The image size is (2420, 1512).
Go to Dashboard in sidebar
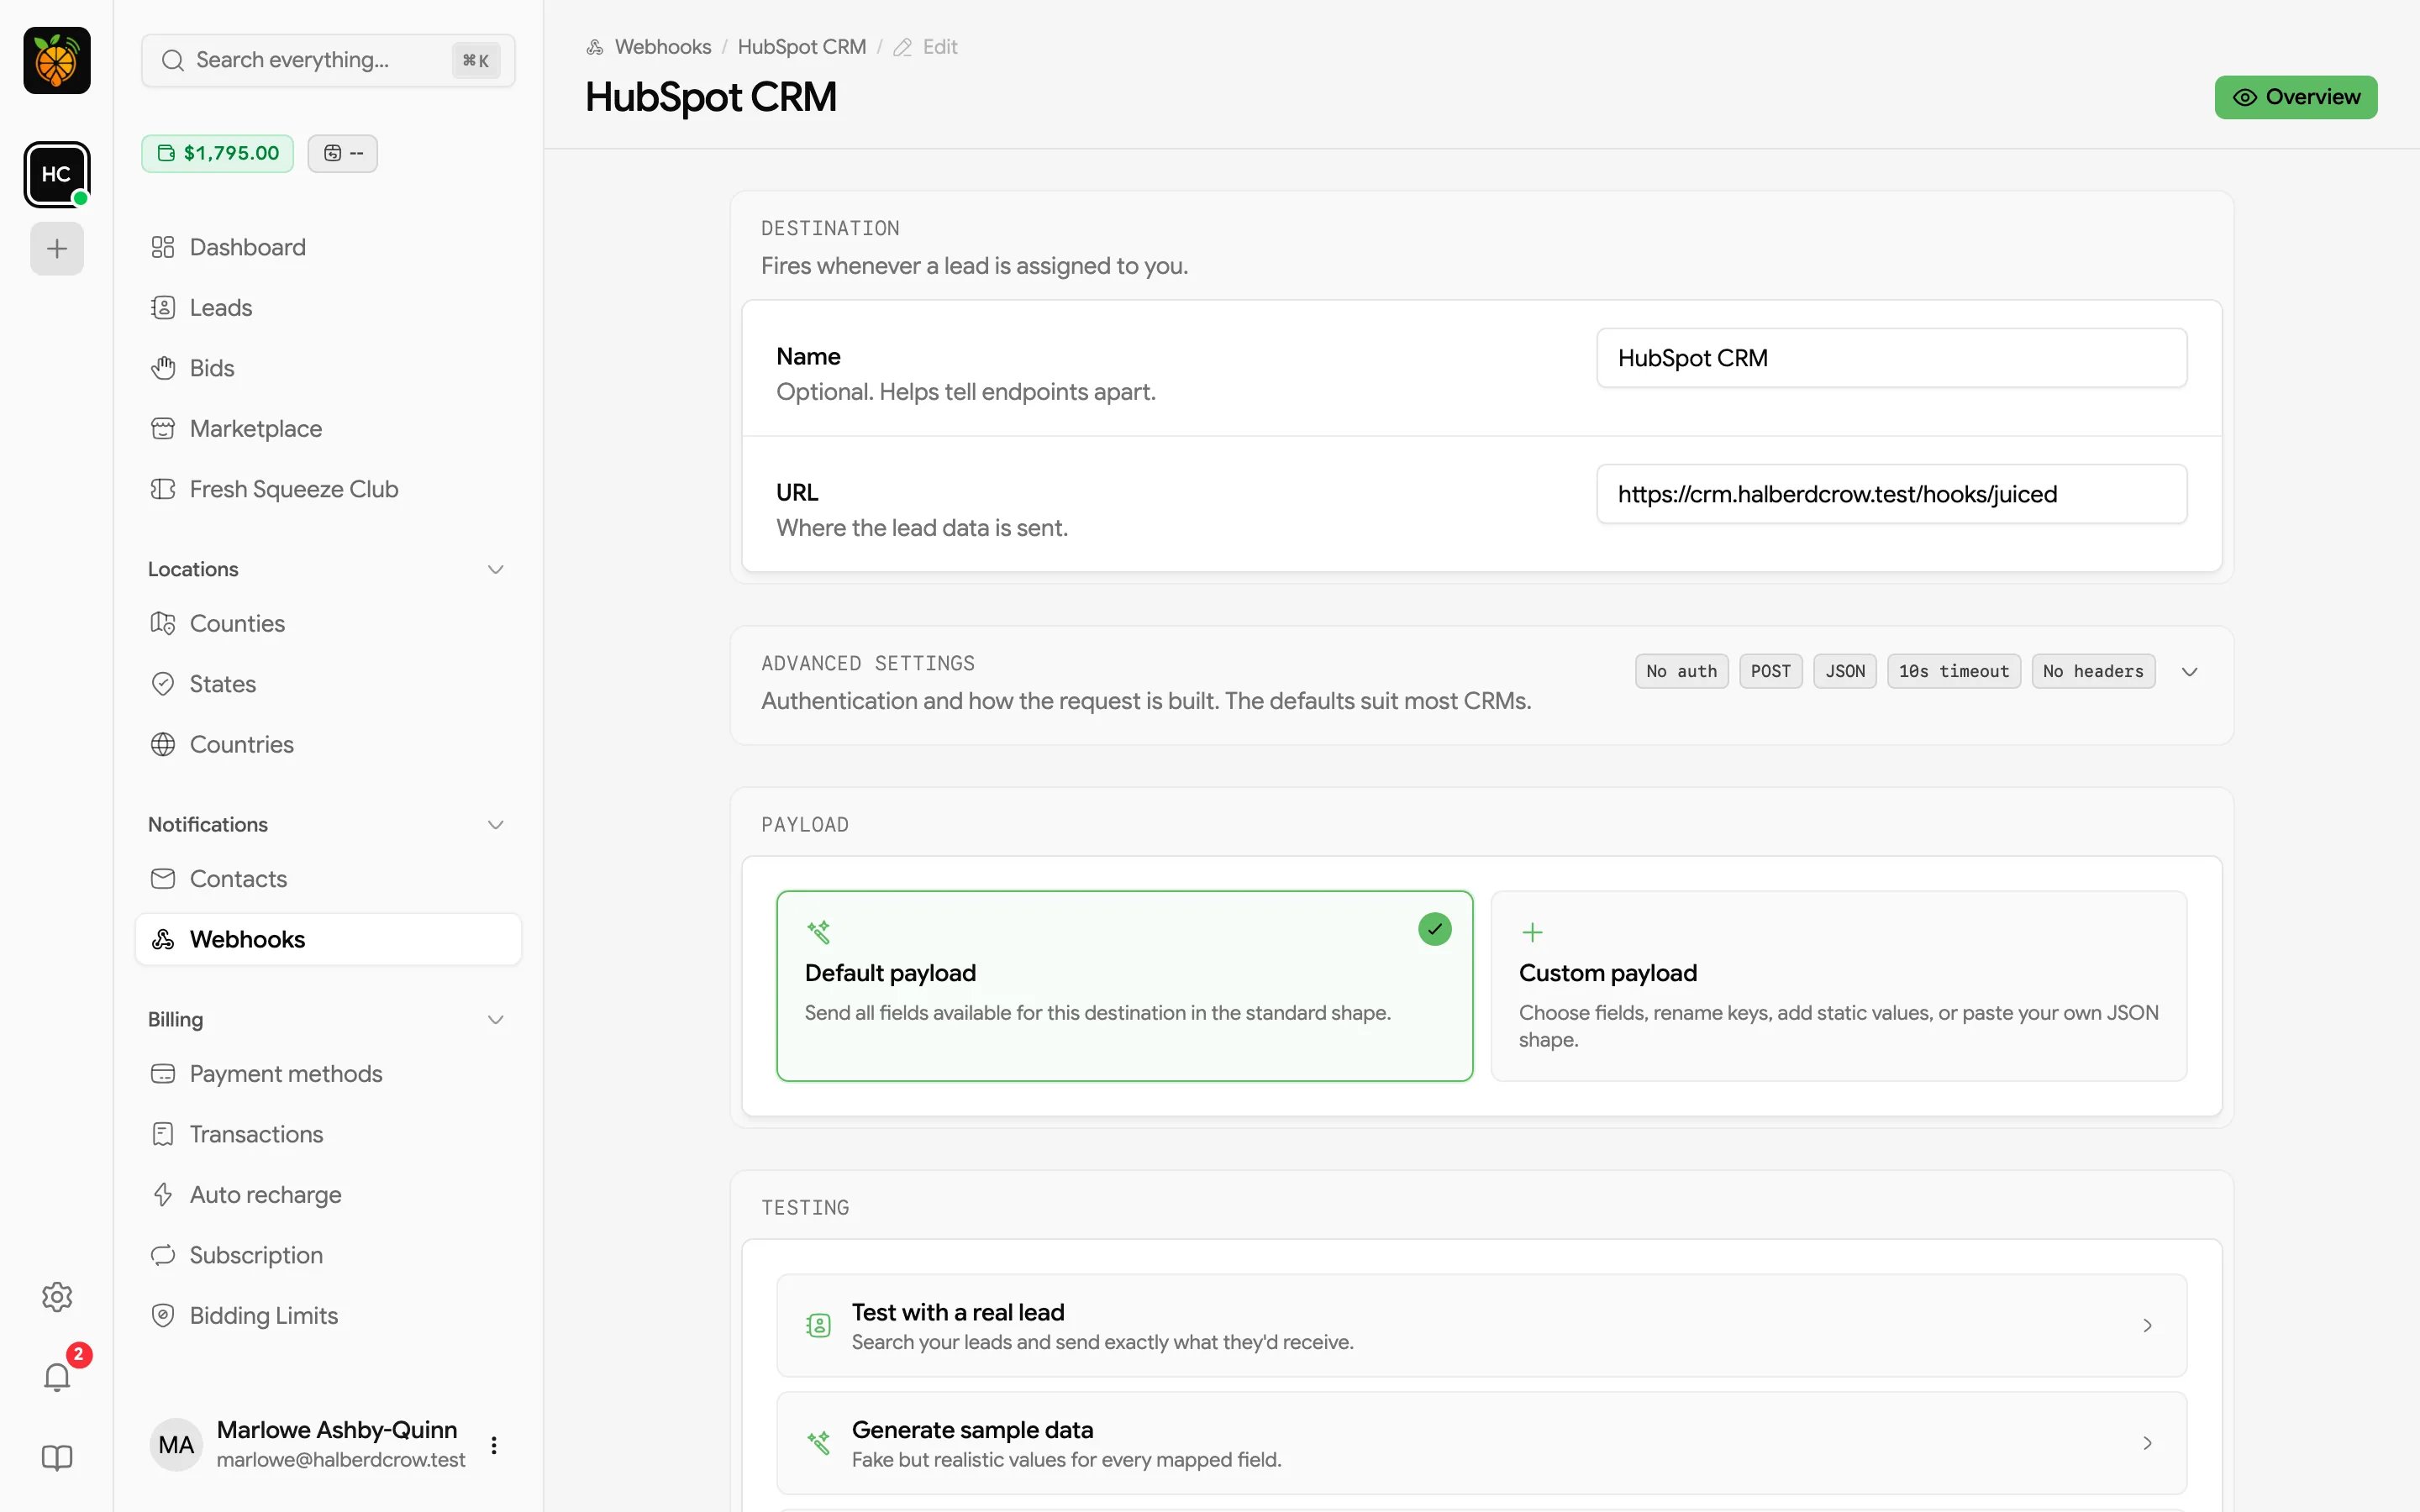click(328, 247)
